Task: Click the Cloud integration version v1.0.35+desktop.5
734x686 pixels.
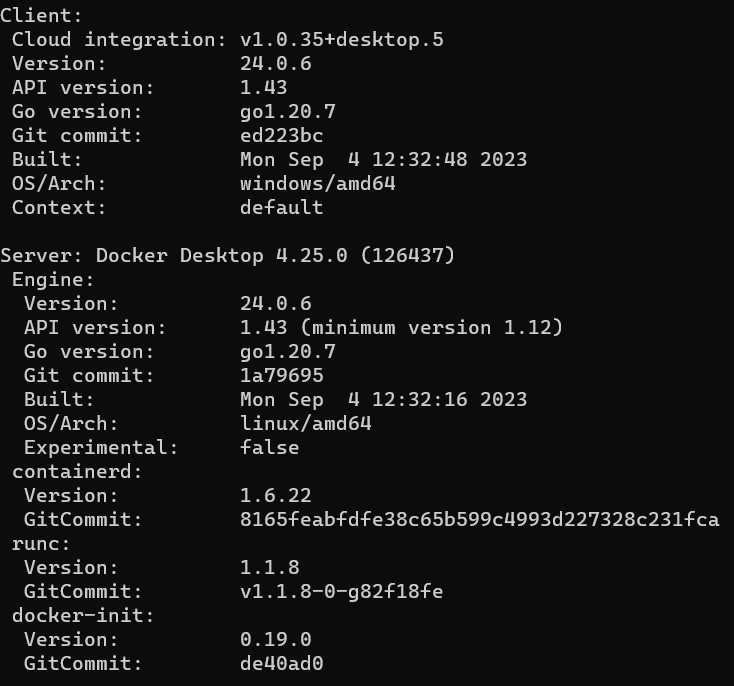Action: tap(341, 40)
